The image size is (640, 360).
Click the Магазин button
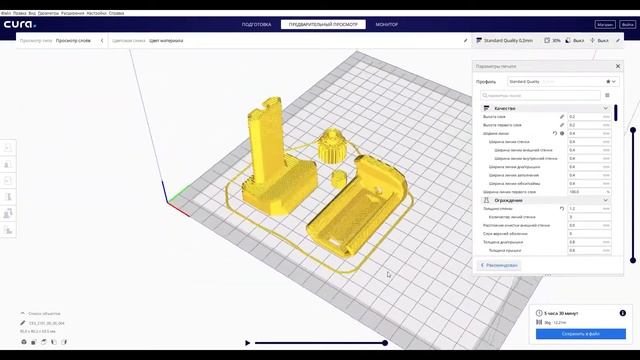point(605,24)
